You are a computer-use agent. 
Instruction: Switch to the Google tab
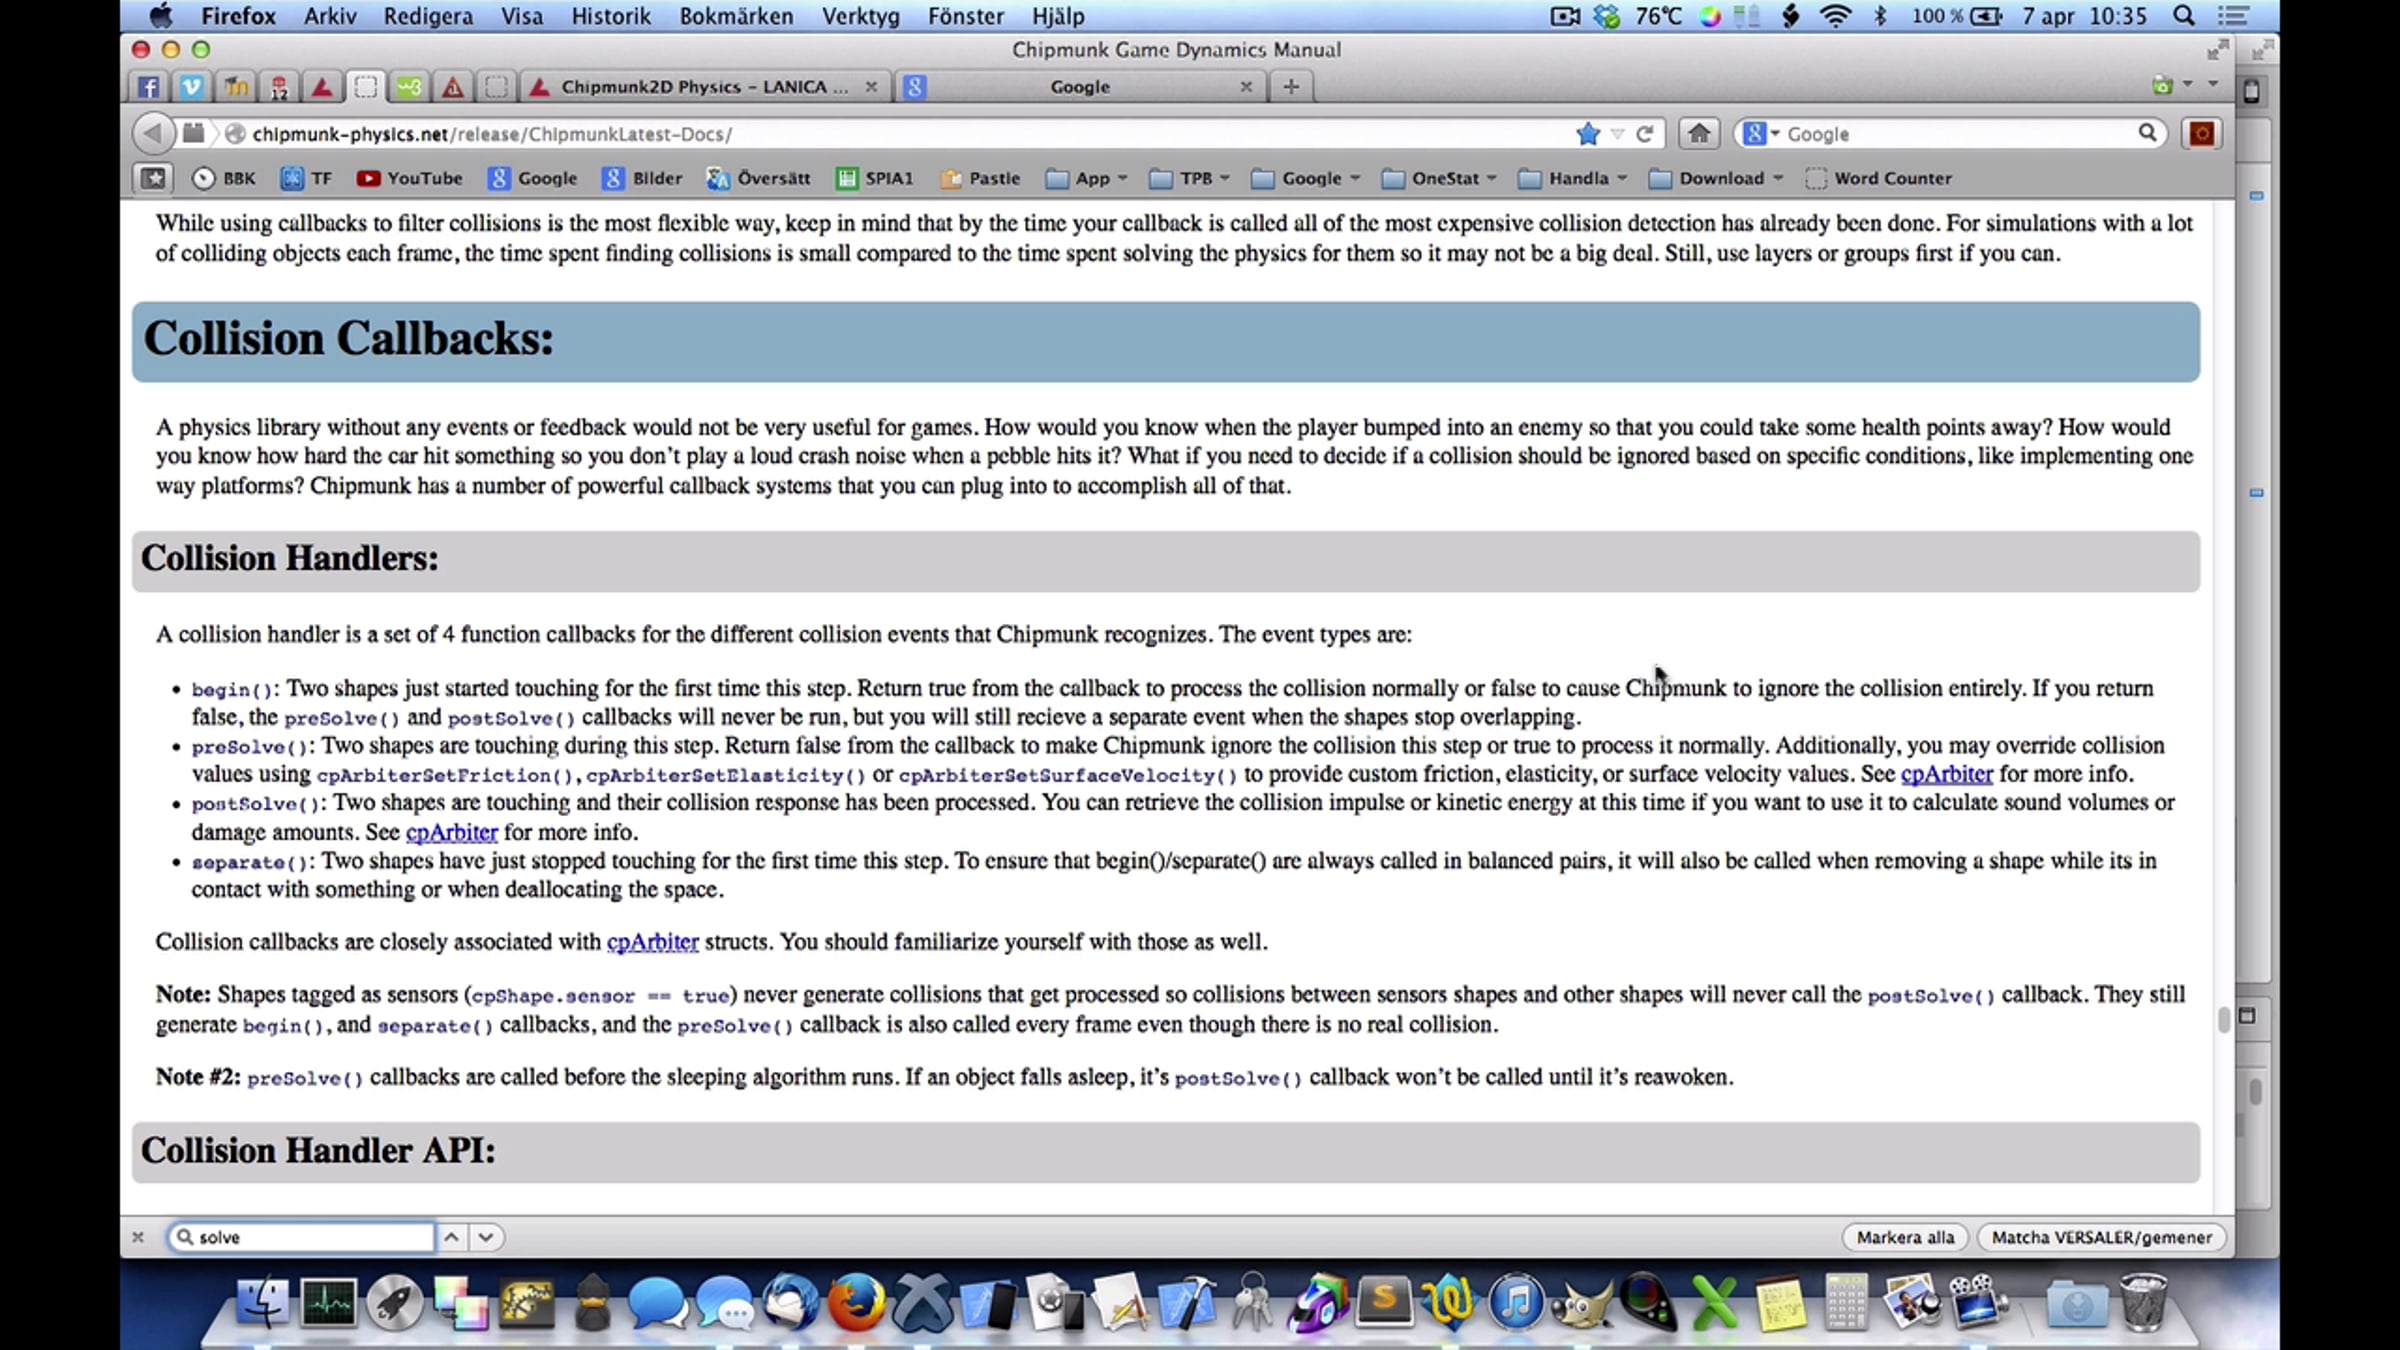(x=1080, y=87)
